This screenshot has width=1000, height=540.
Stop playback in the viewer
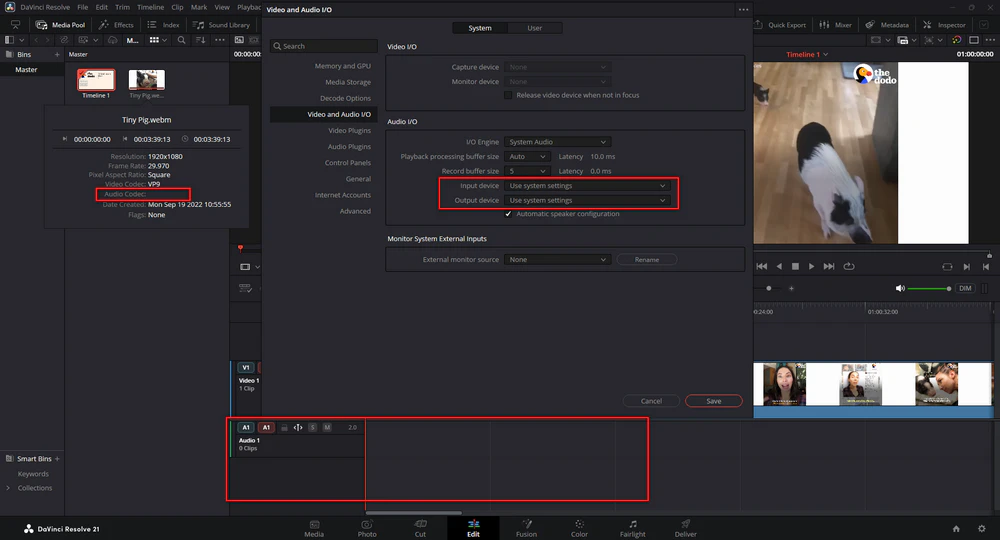click(795, 266)
